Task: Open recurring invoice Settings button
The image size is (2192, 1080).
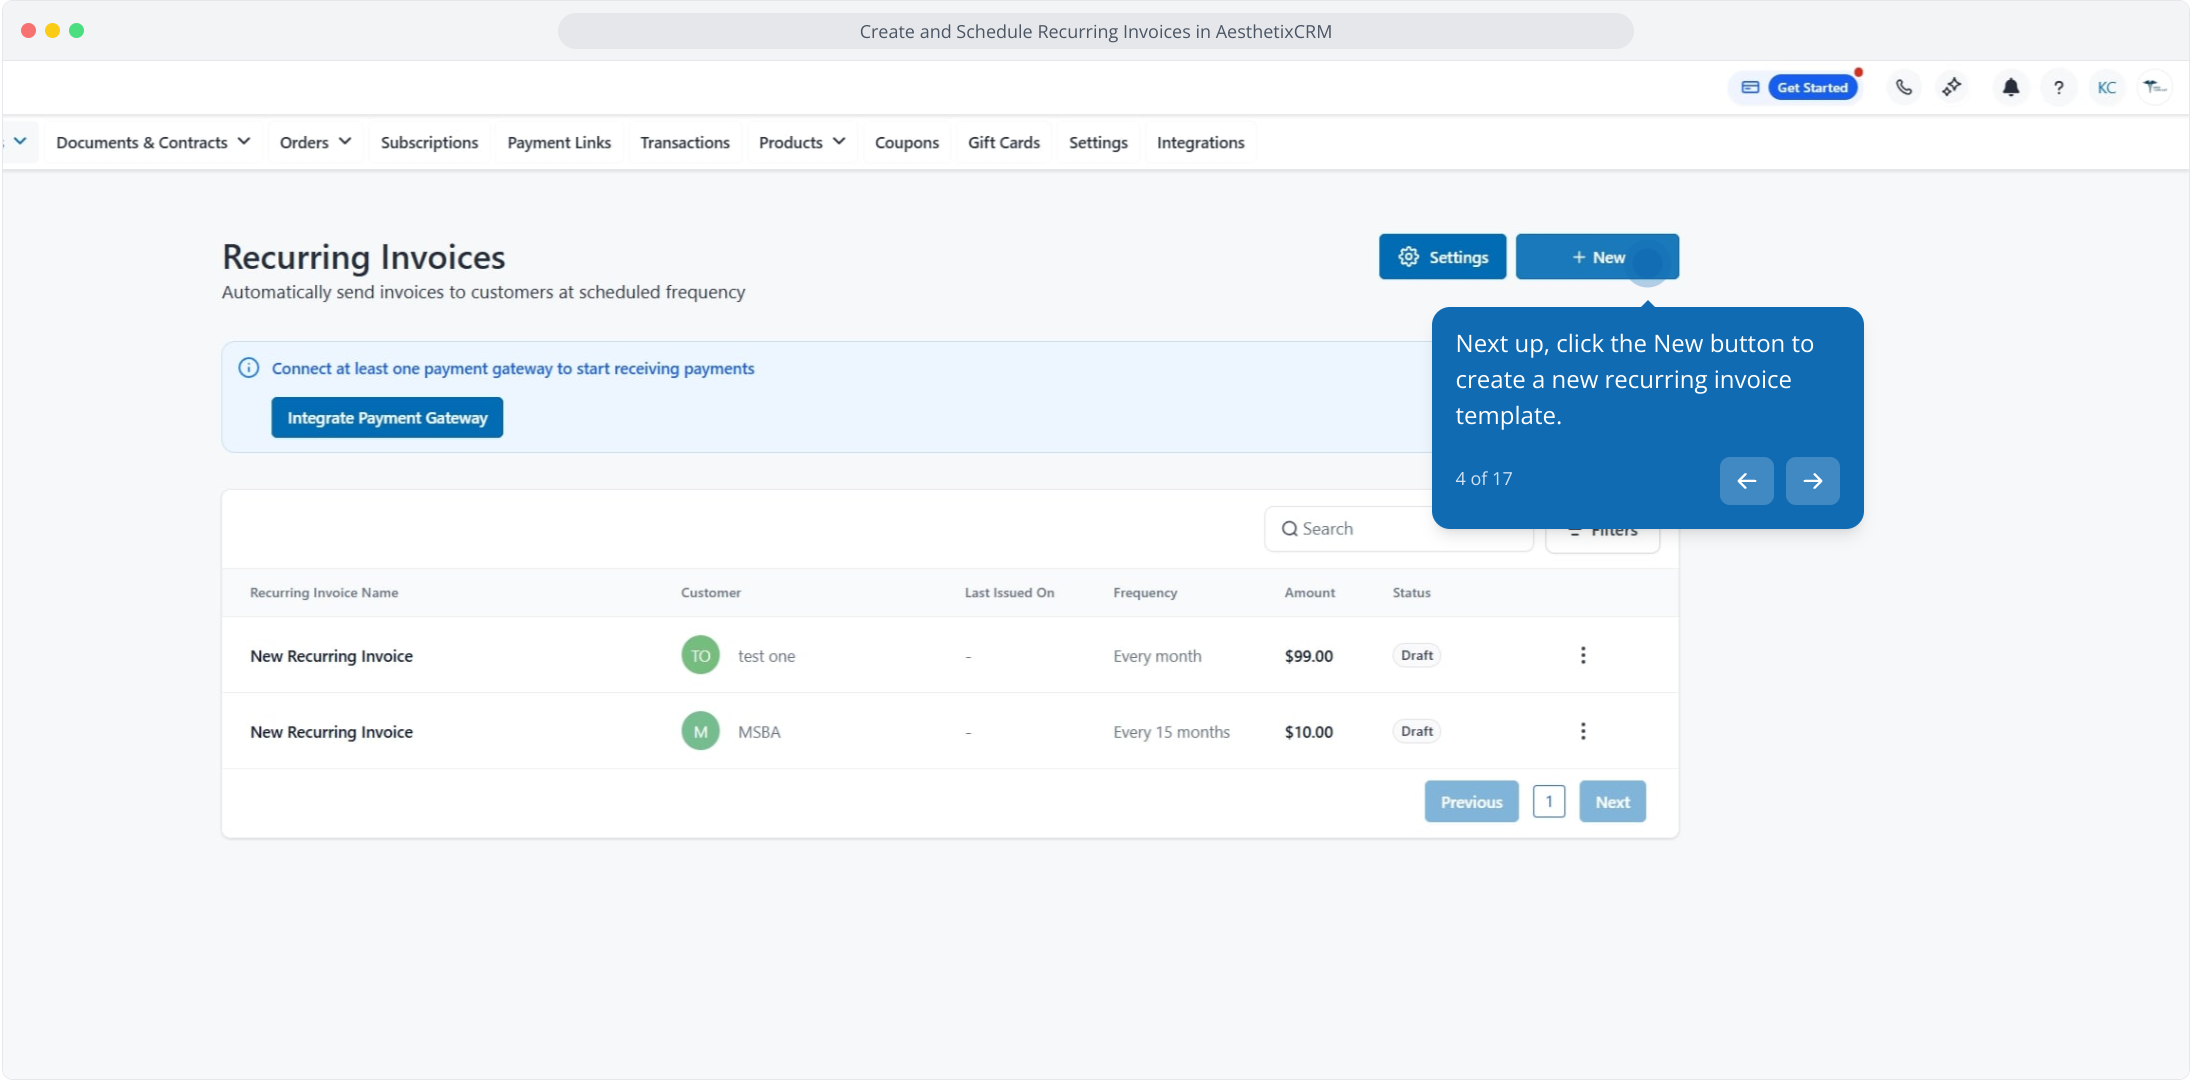Action: 1442,258
